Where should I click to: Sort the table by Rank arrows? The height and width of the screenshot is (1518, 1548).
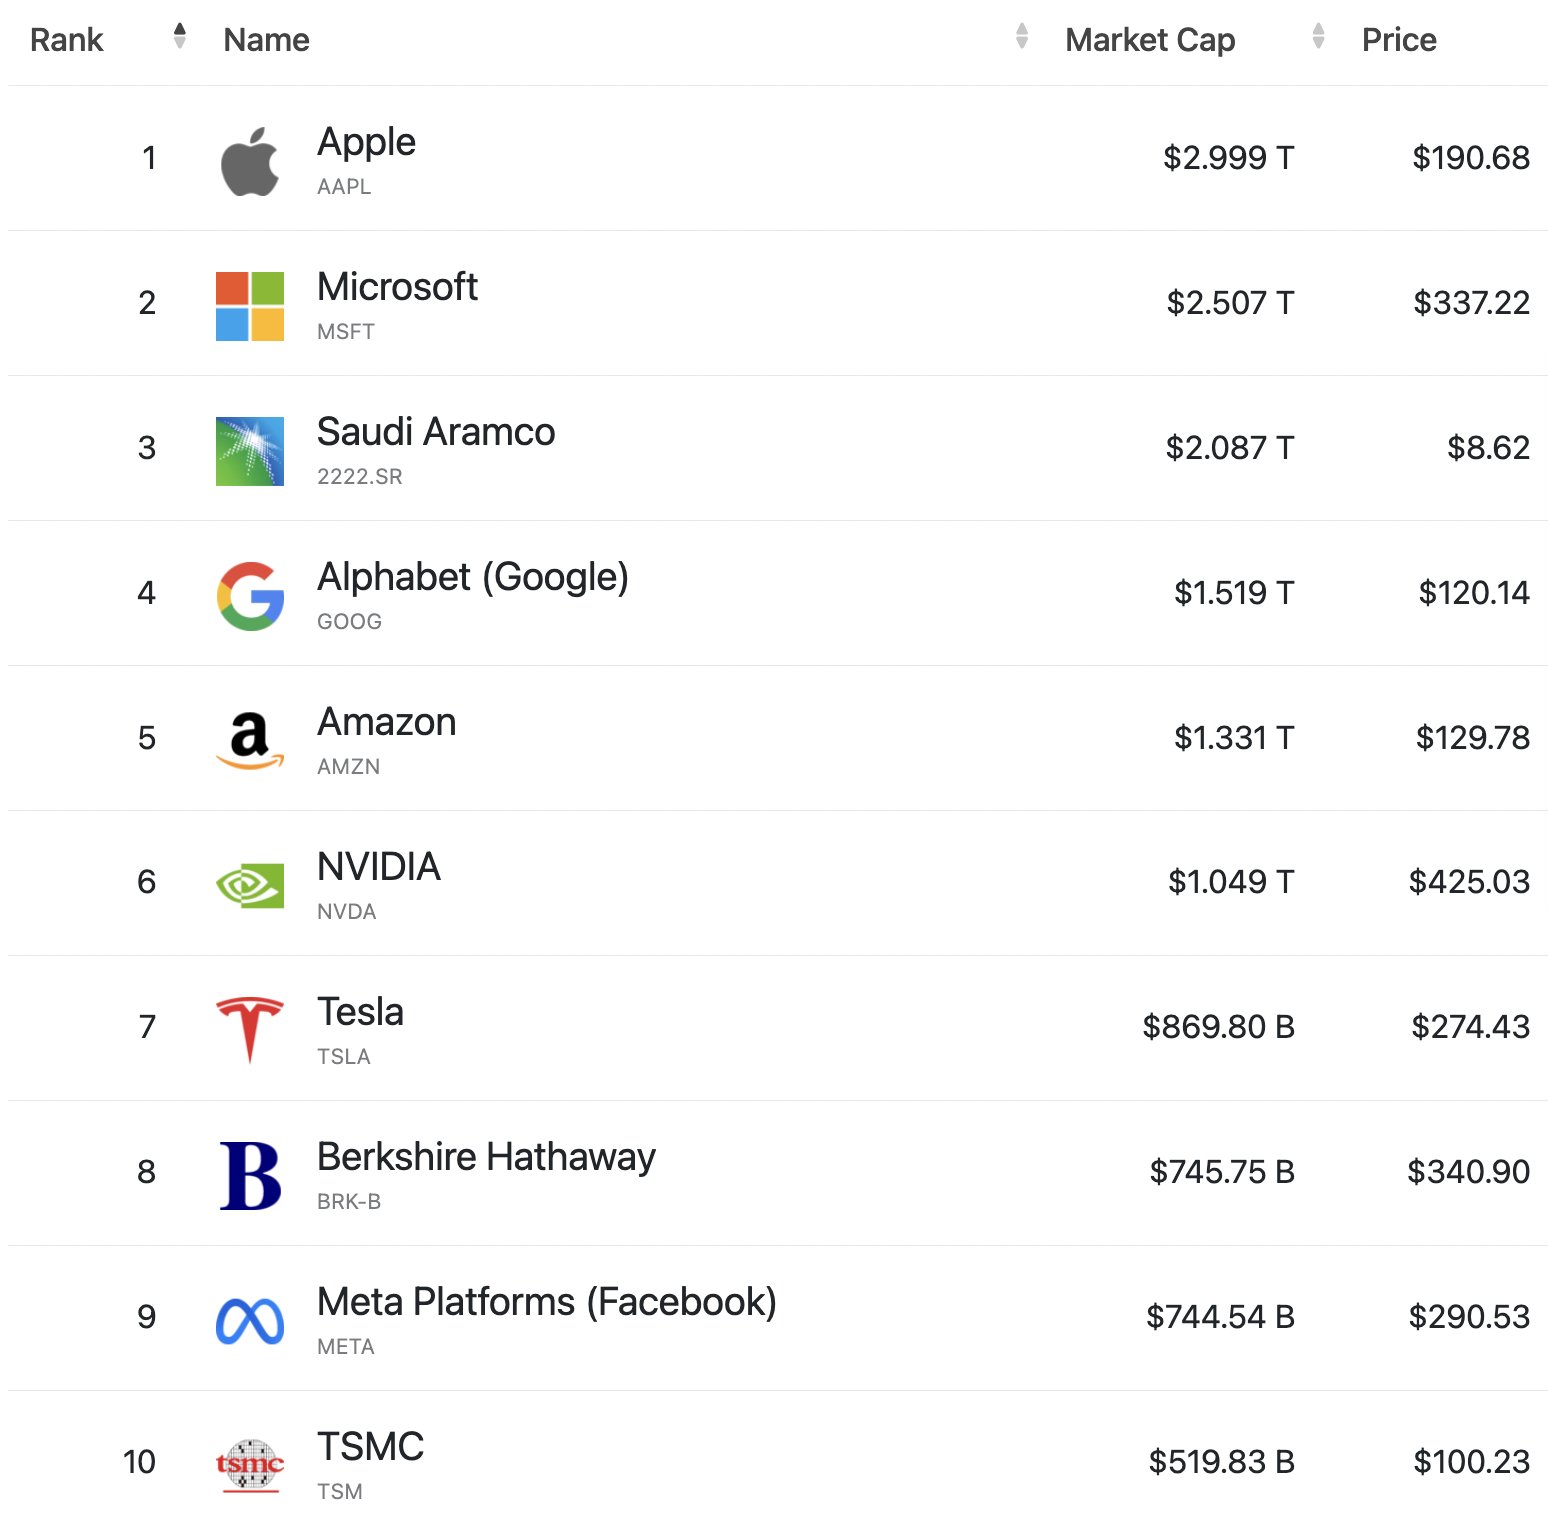(180, 36)
